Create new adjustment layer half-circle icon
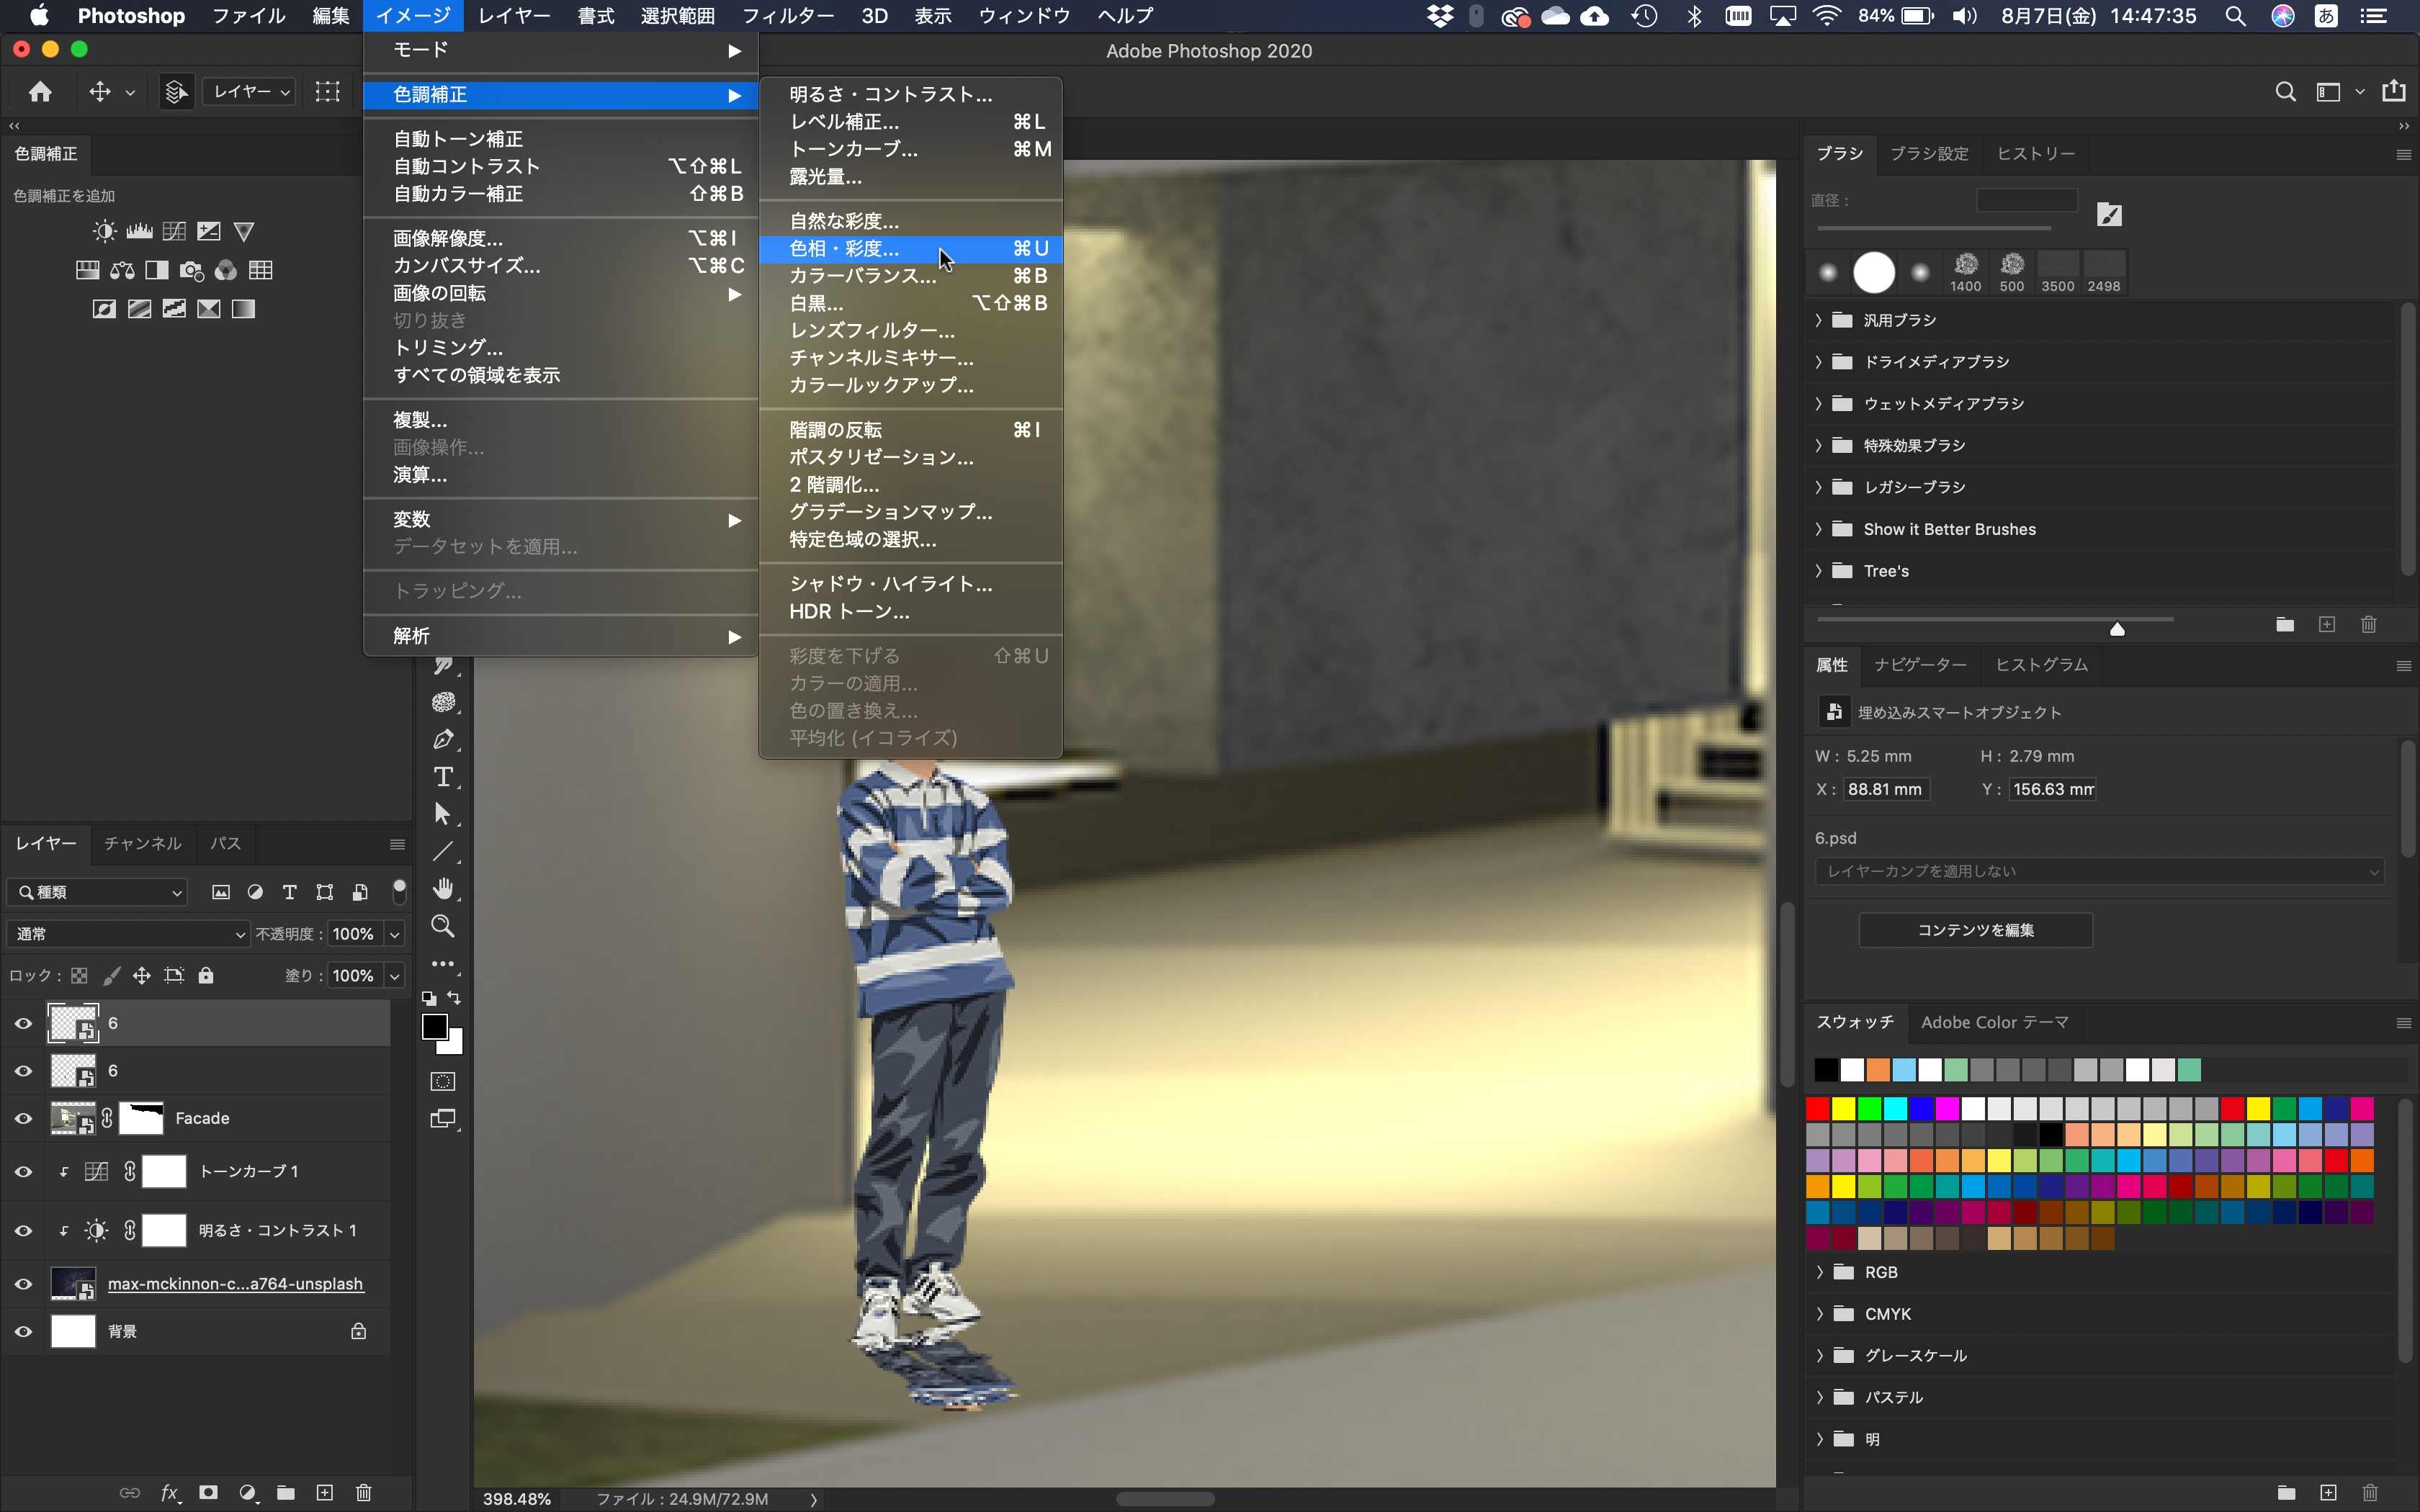The width and height of the screenshot is (2420, 1512). (247, 1493)
